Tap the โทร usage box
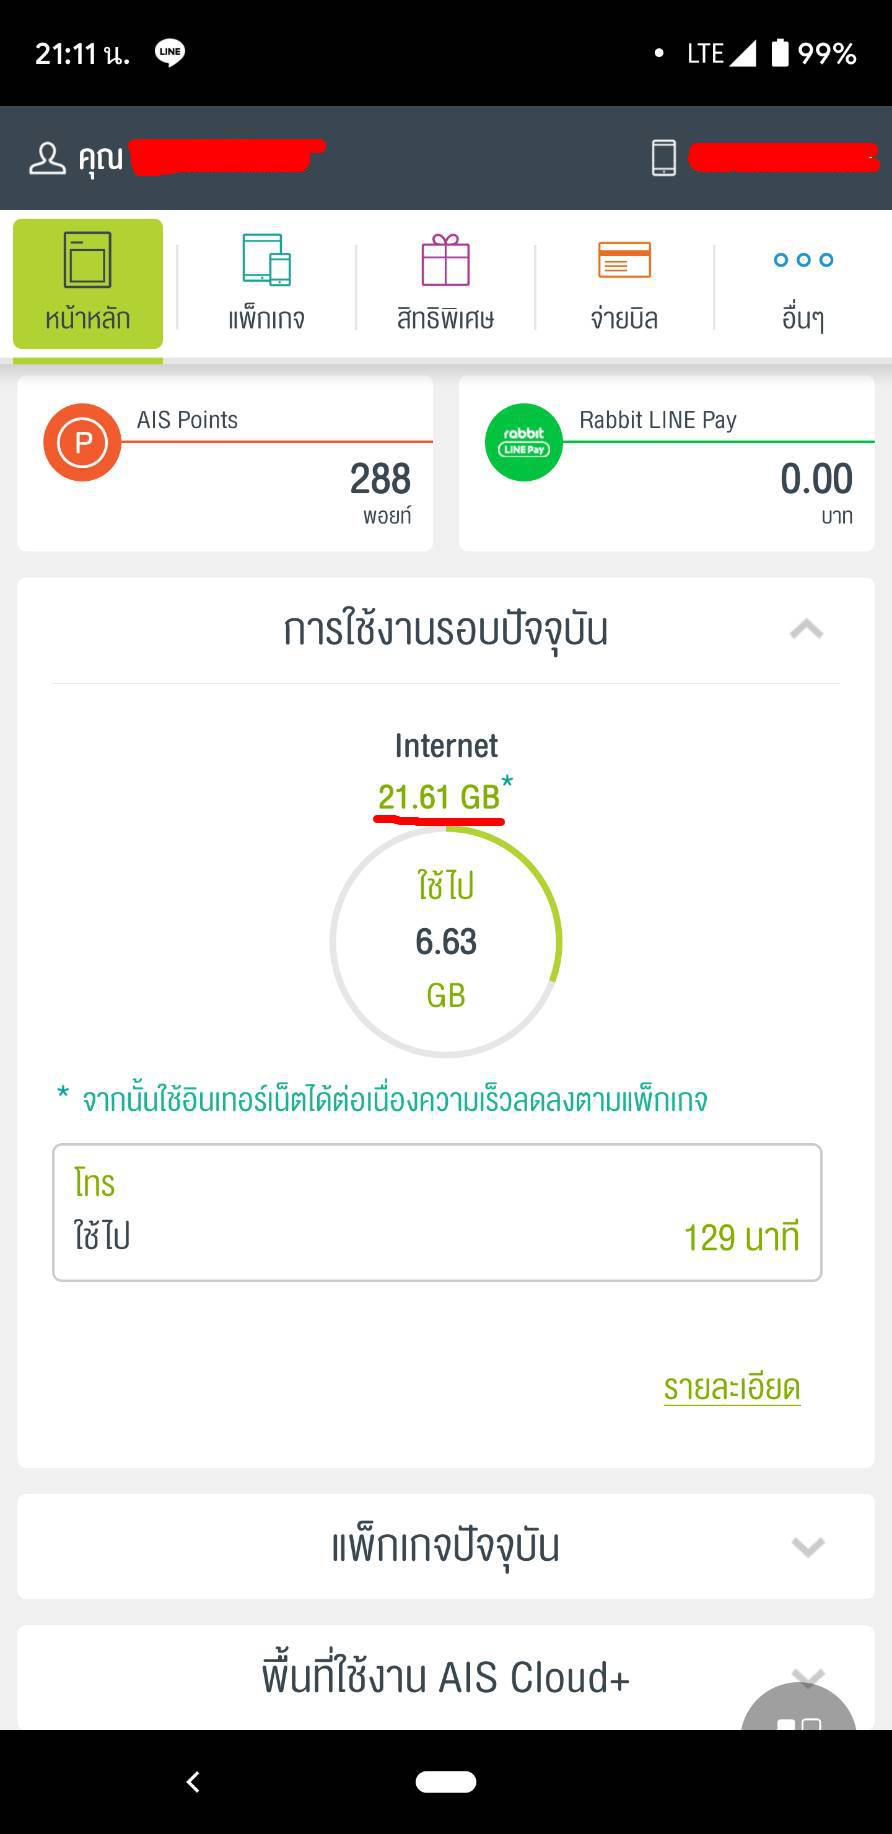 click(437, 1212)
